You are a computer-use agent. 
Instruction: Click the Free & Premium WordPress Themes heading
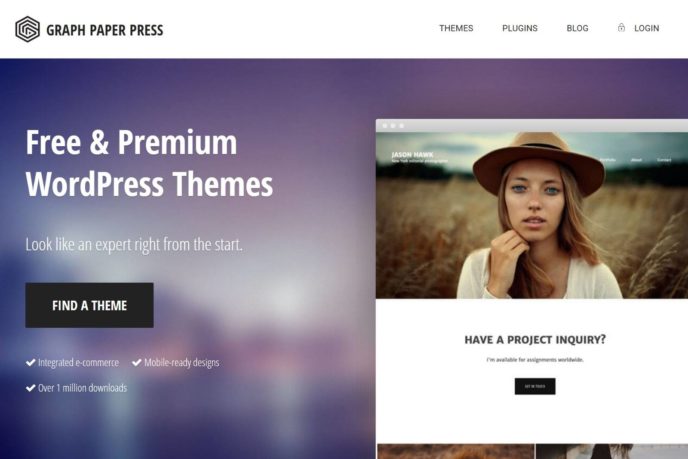click(149, 163)
